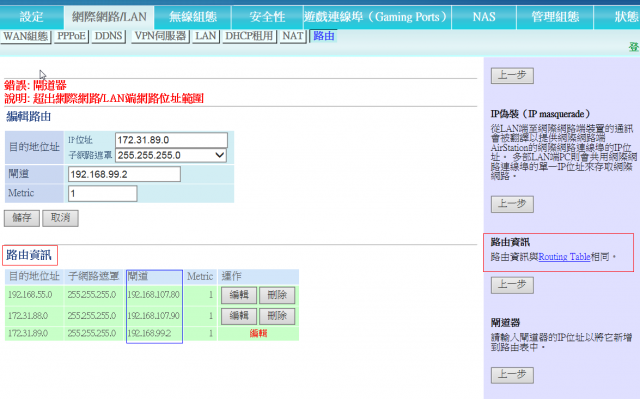Click the 子網路遮罩 column header

point(93,277)
